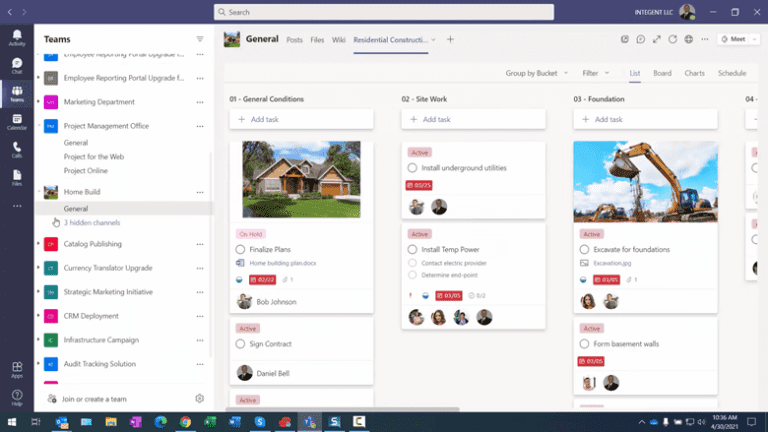768x432 pixels.
Task: Switch to the Posts tab
Action: point(294,40)
